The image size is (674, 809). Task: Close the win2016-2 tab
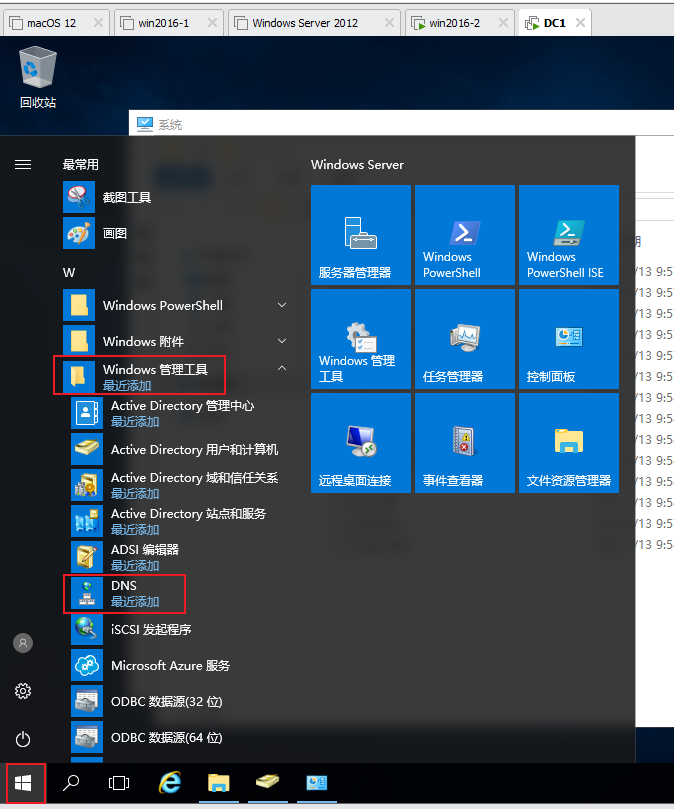point(503,23)
